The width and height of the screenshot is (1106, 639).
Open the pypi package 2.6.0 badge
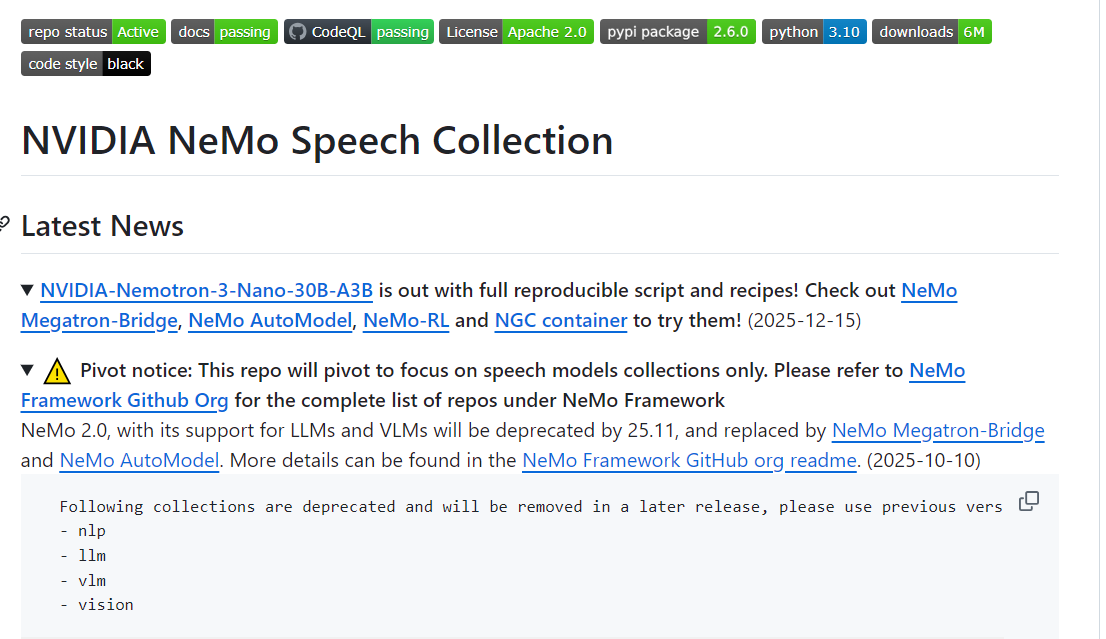677,32
